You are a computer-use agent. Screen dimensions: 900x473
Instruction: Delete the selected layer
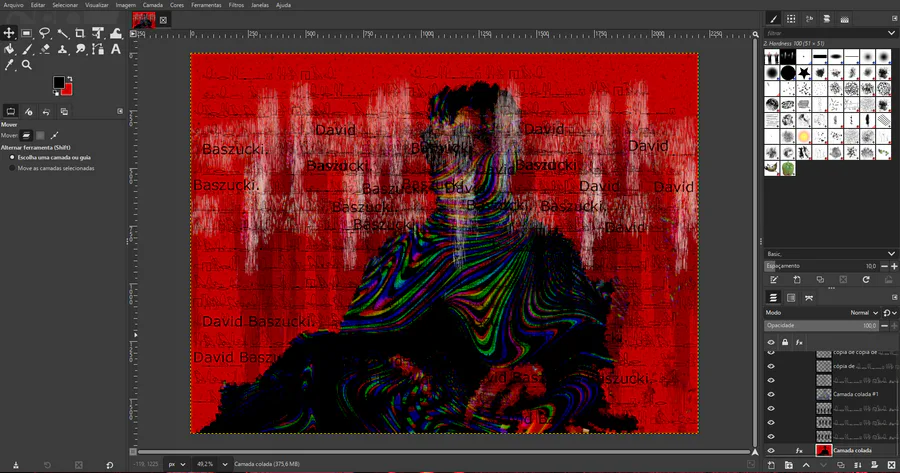coord(891,465)
